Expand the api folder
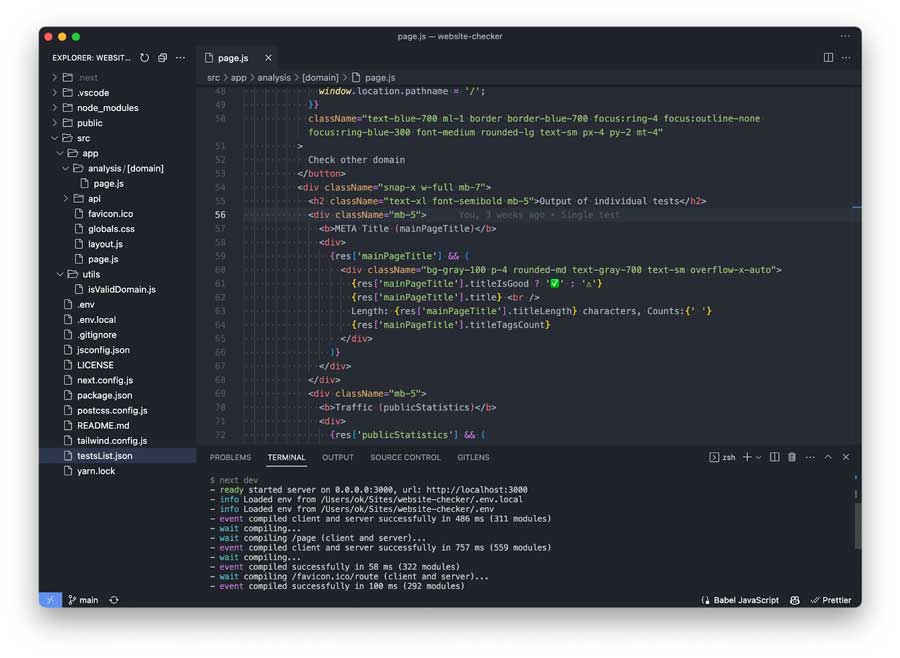Image resolution: width=900 pixels, height=658 pixels. tap(94, 199)
